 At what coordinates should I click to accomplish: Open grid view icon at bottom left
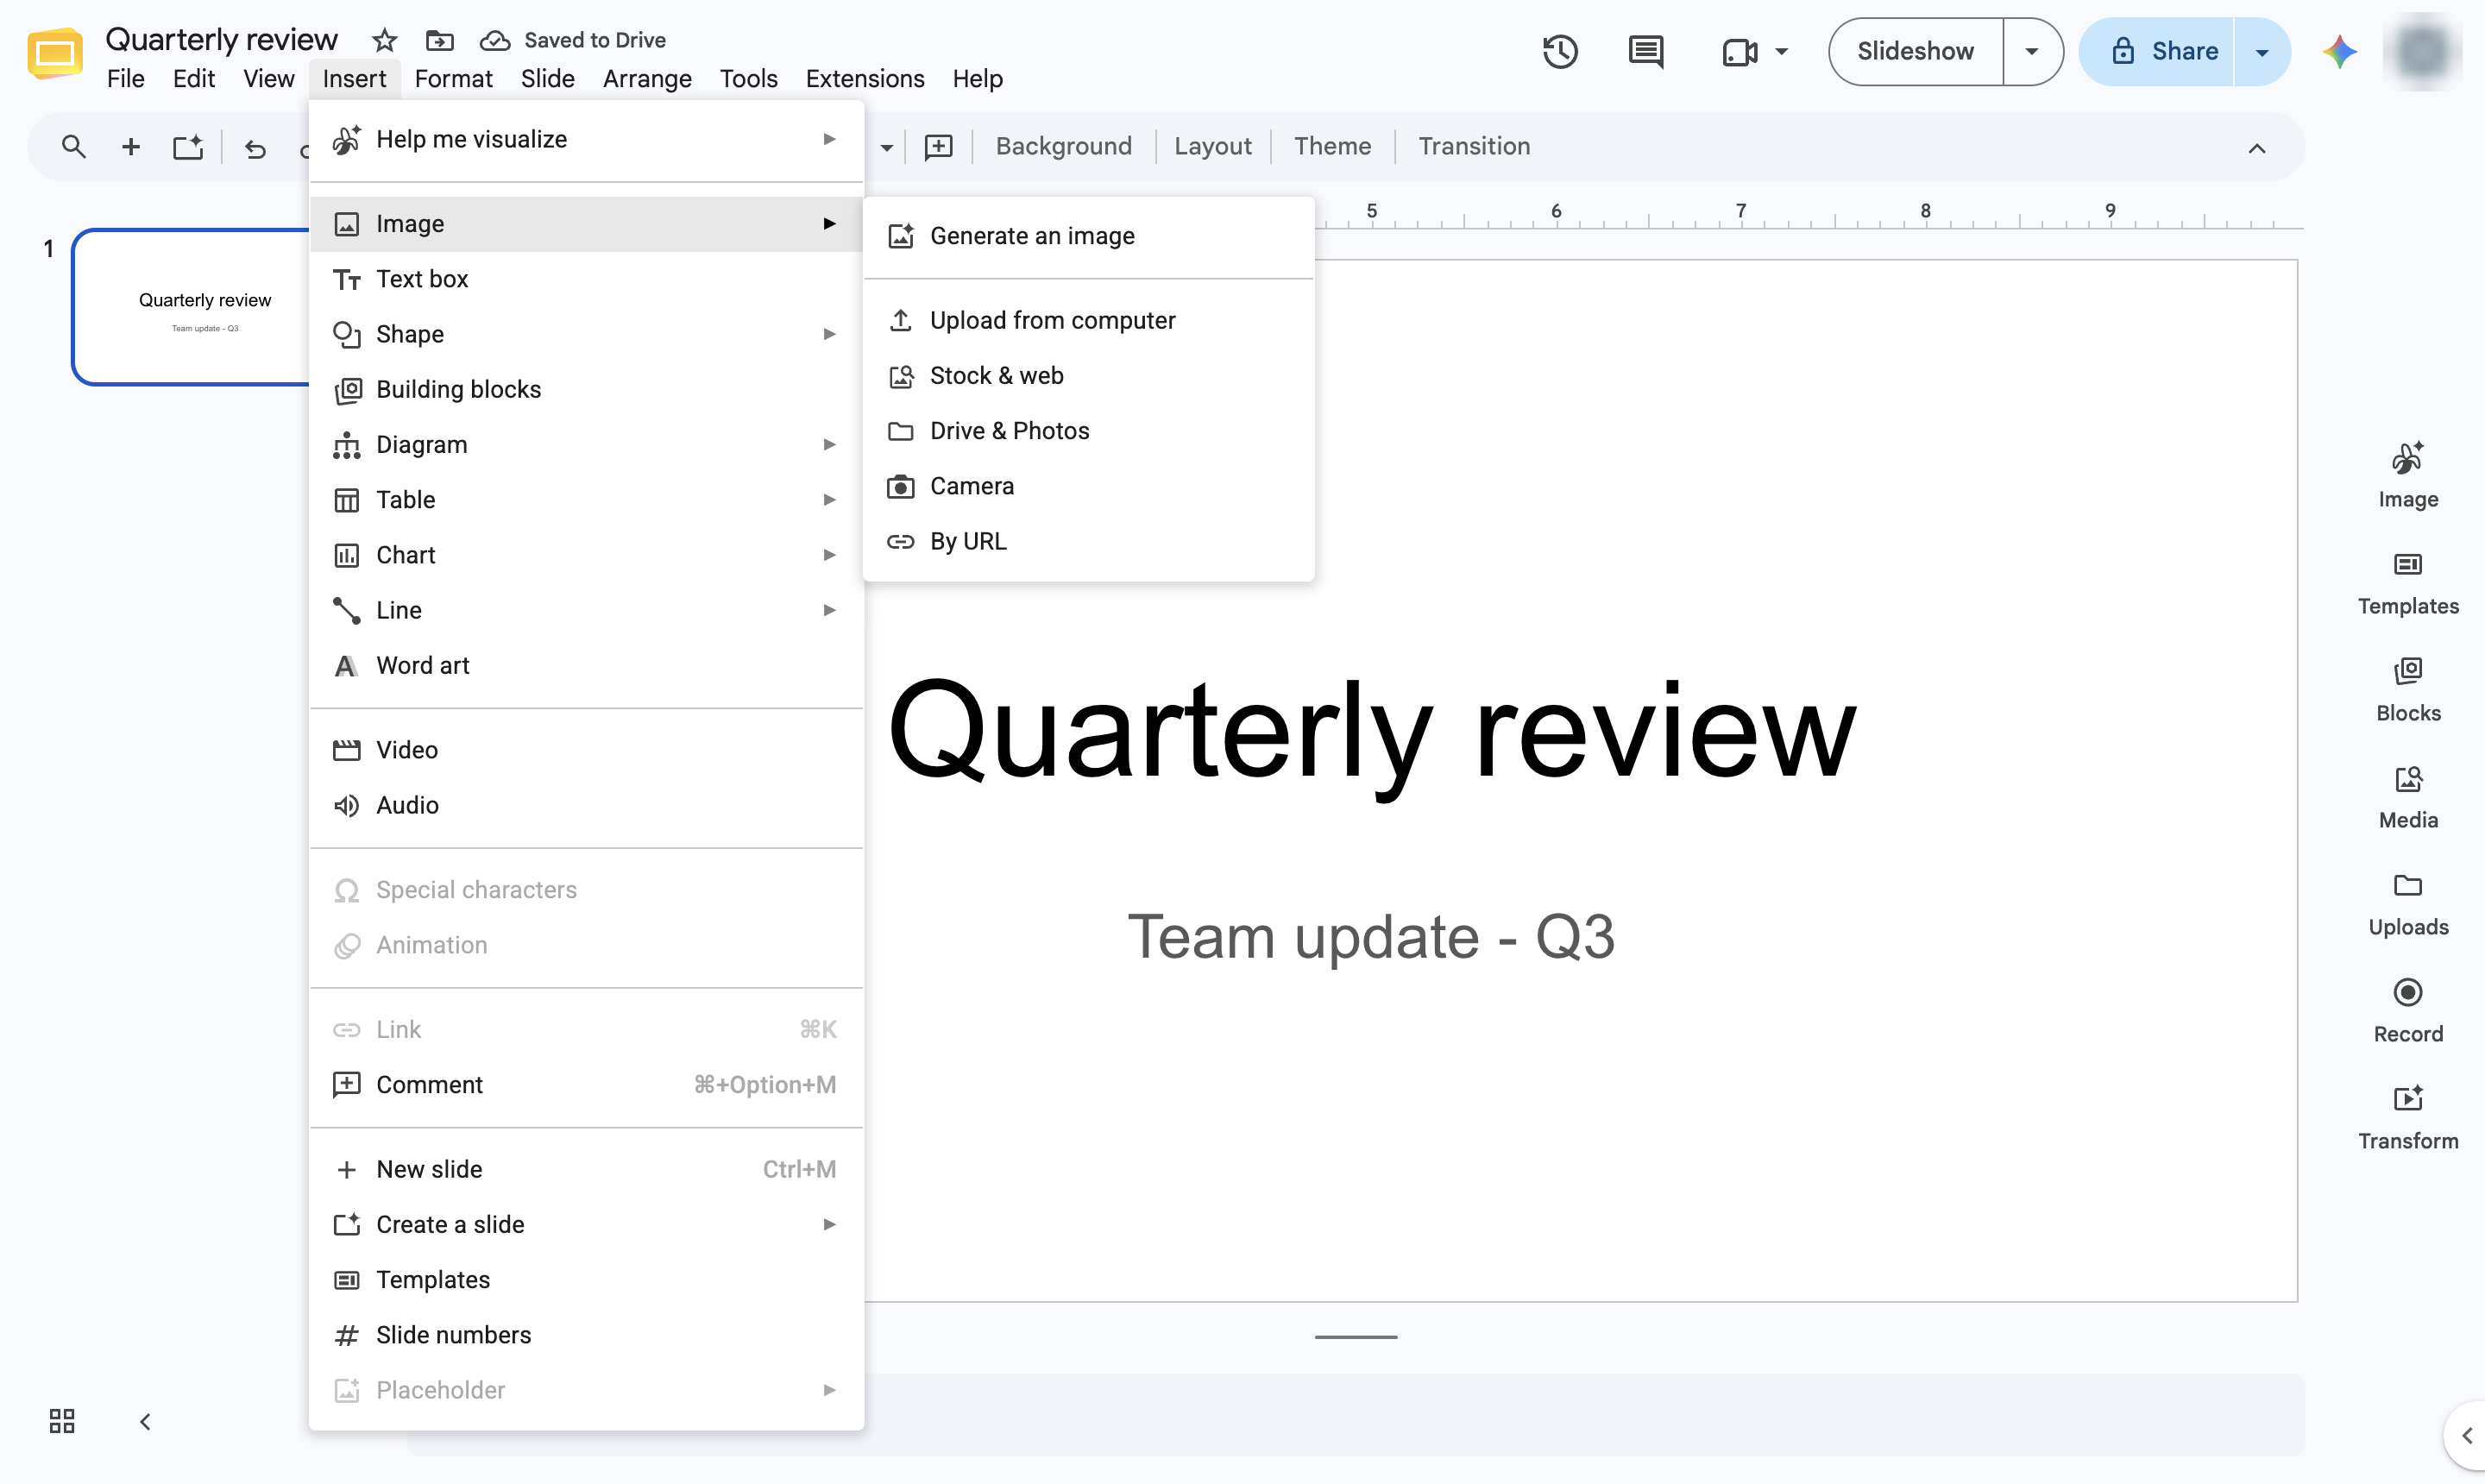pyautogui.click(x=62, y=1421)
